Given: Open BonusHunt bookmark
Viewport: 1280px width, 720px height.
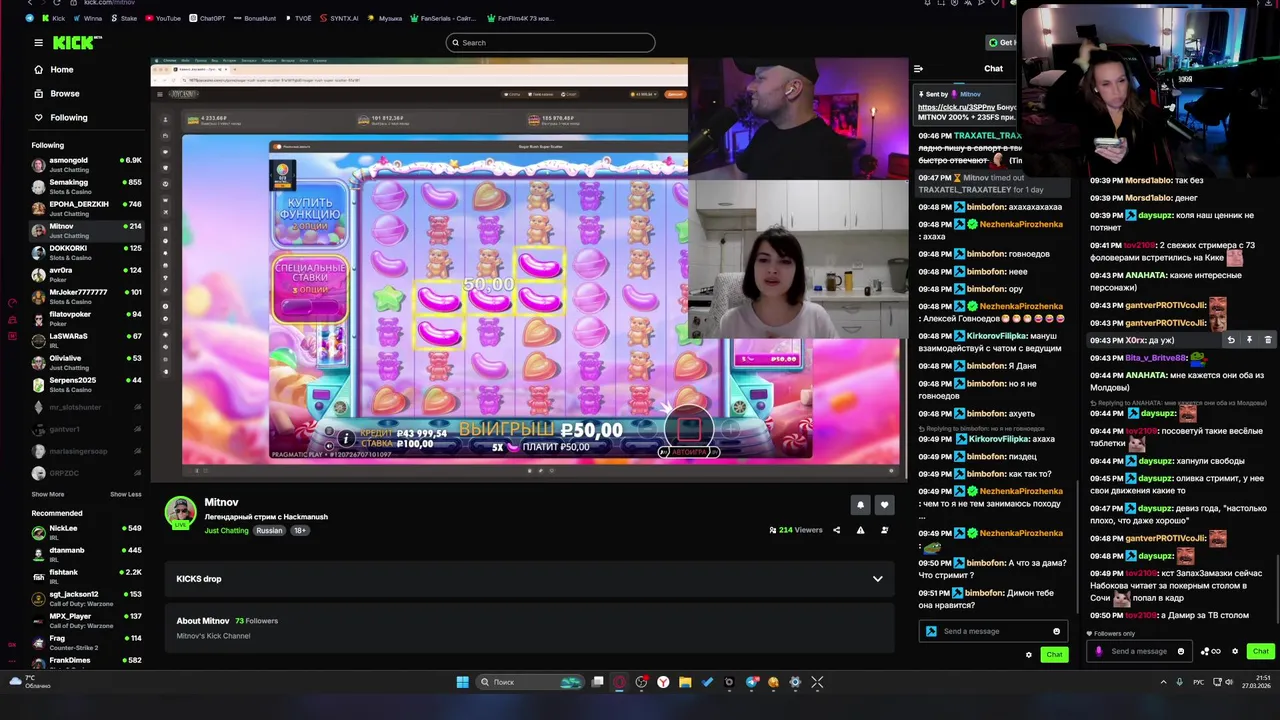Looking at the screenshot, I should coord(253,18).
